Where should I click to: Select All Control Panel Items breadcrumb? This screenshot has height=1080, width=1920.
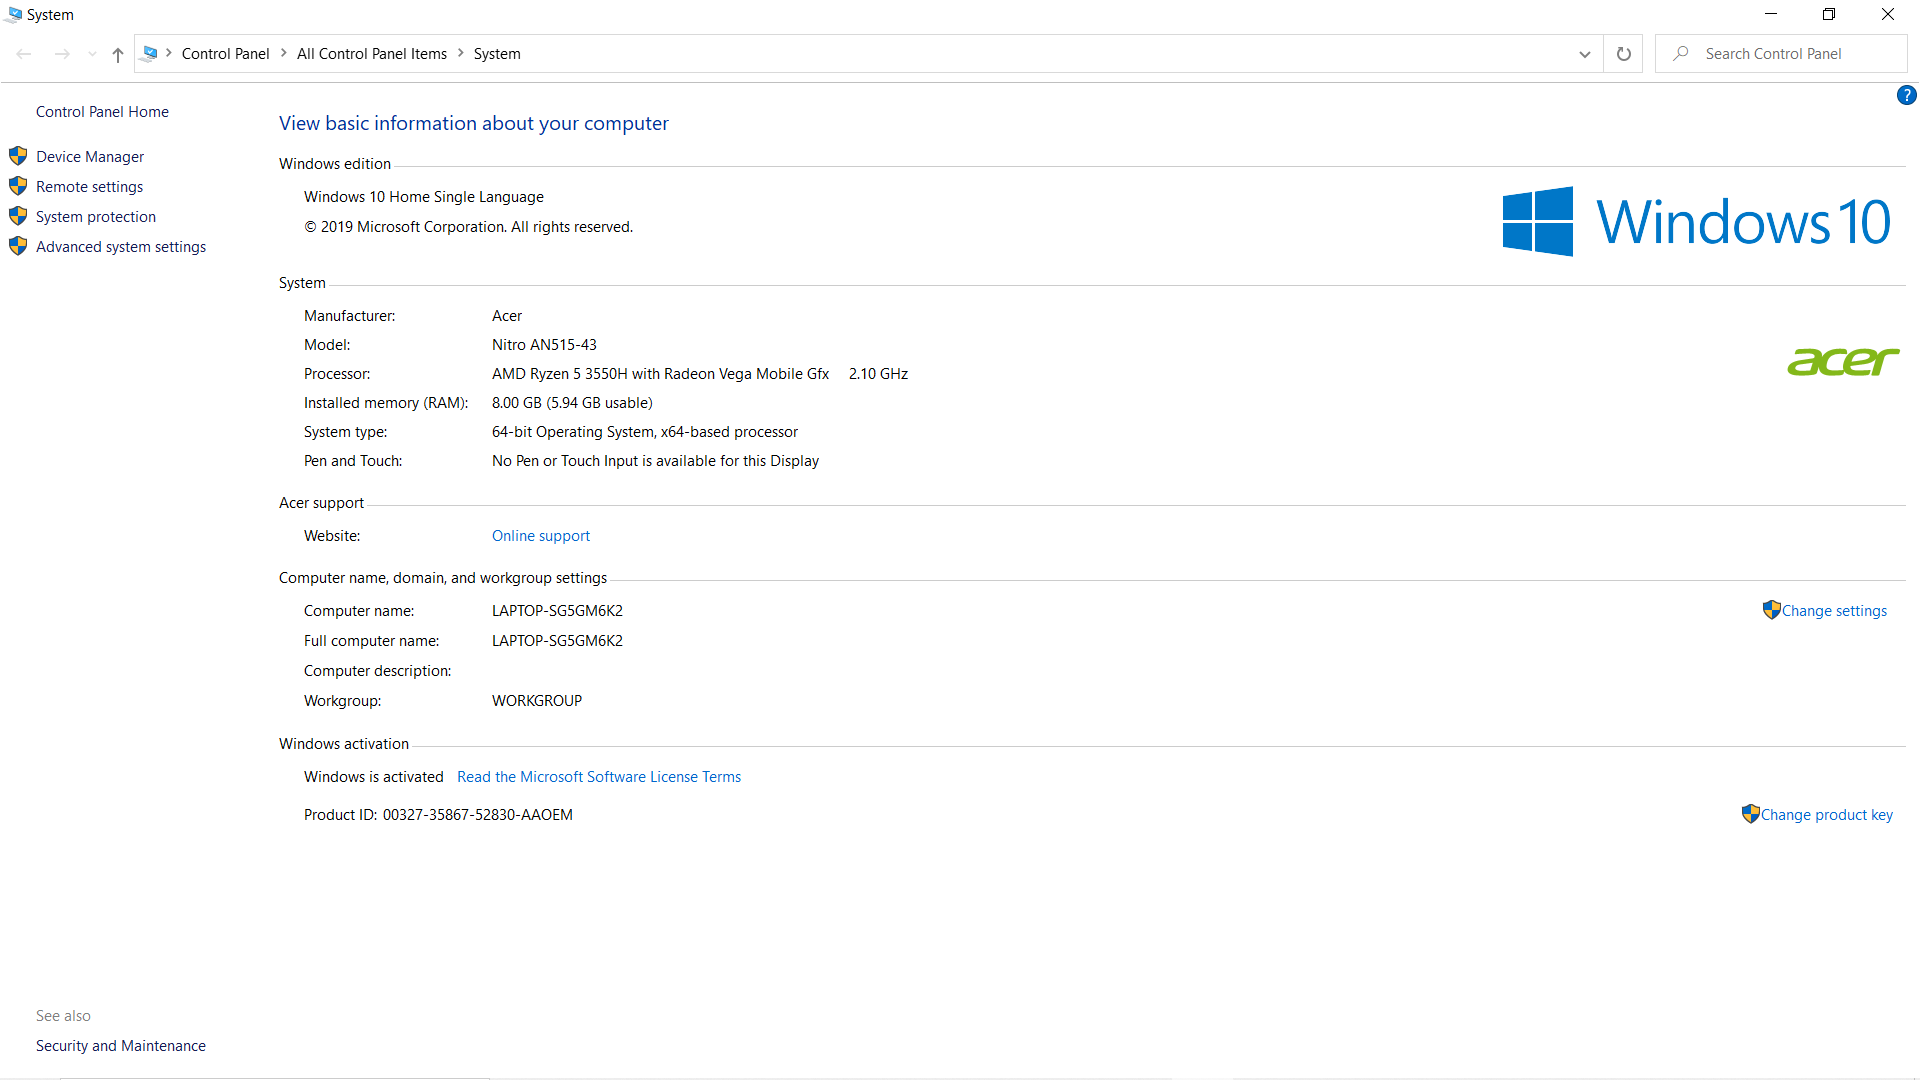pos(372,53)
